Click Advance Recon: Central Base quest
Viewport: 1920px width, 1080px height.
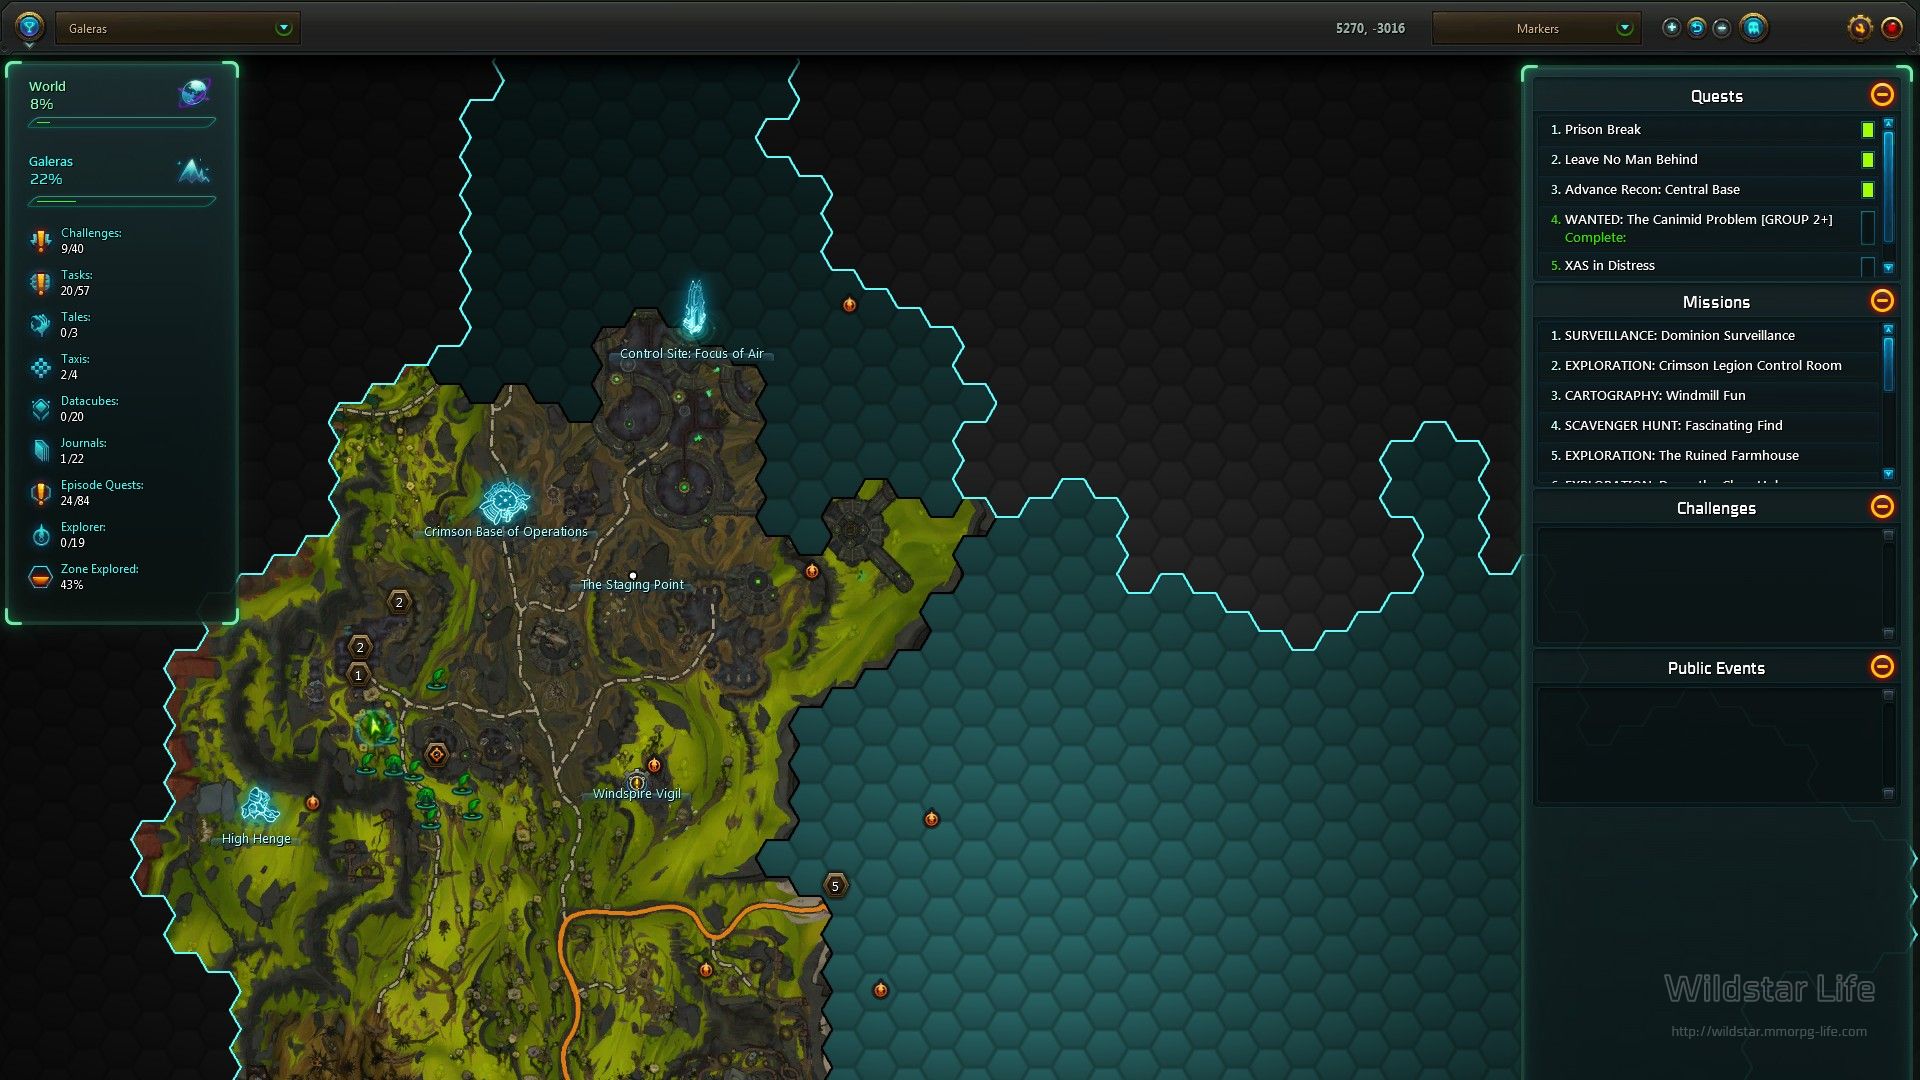1651,190
